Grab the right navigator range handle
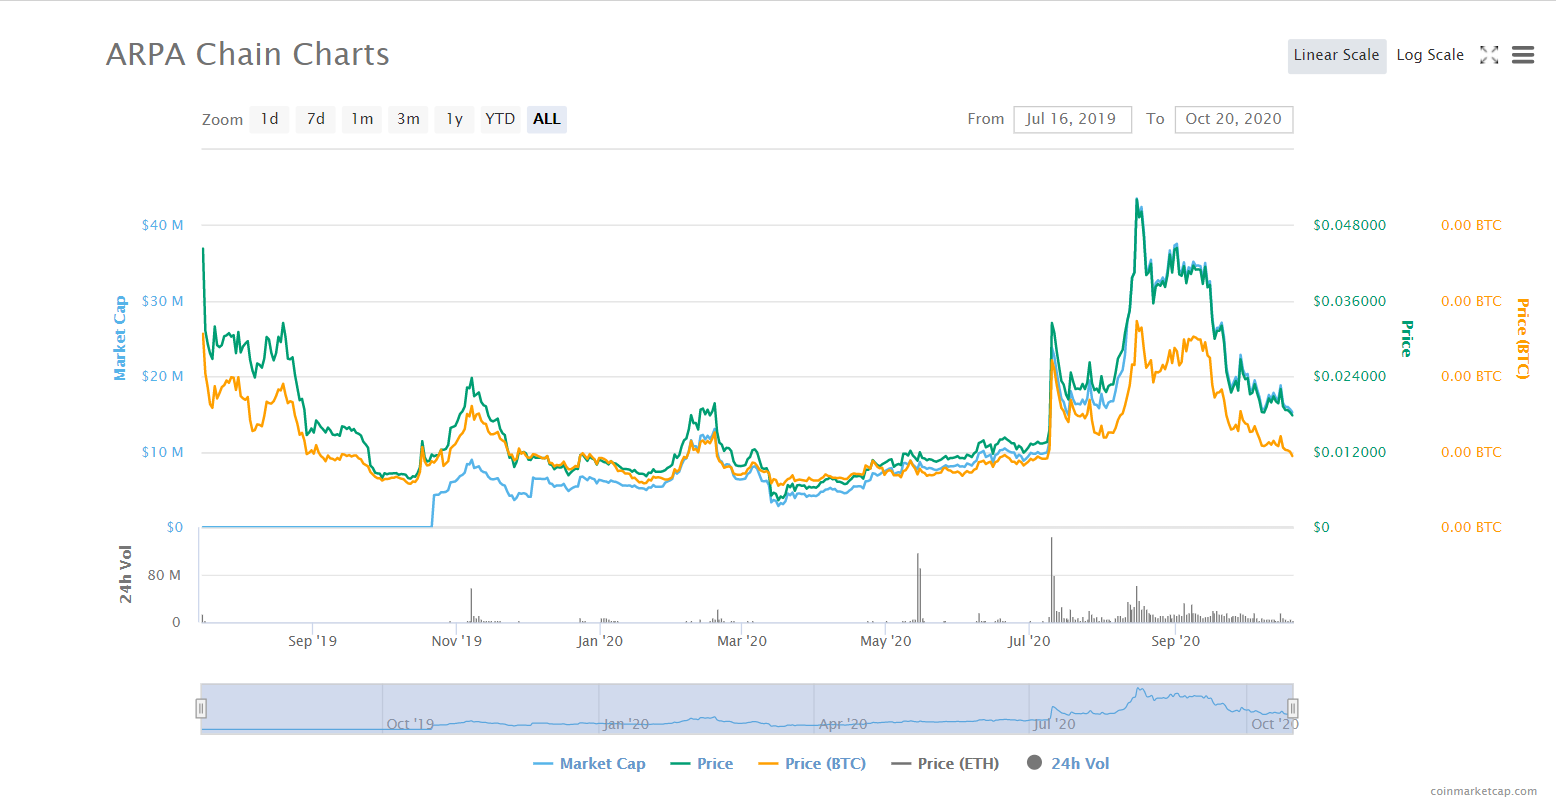1556x805 pixels. point(1292,709)
